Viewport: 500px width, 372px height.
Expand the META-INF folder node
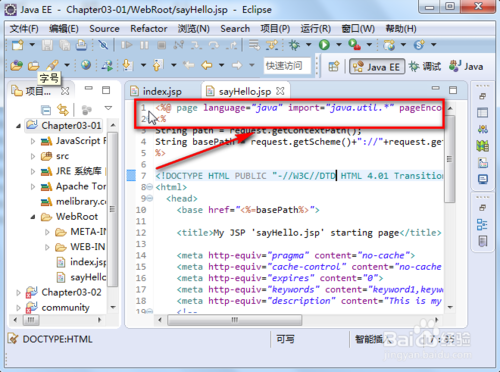point(47,232)
